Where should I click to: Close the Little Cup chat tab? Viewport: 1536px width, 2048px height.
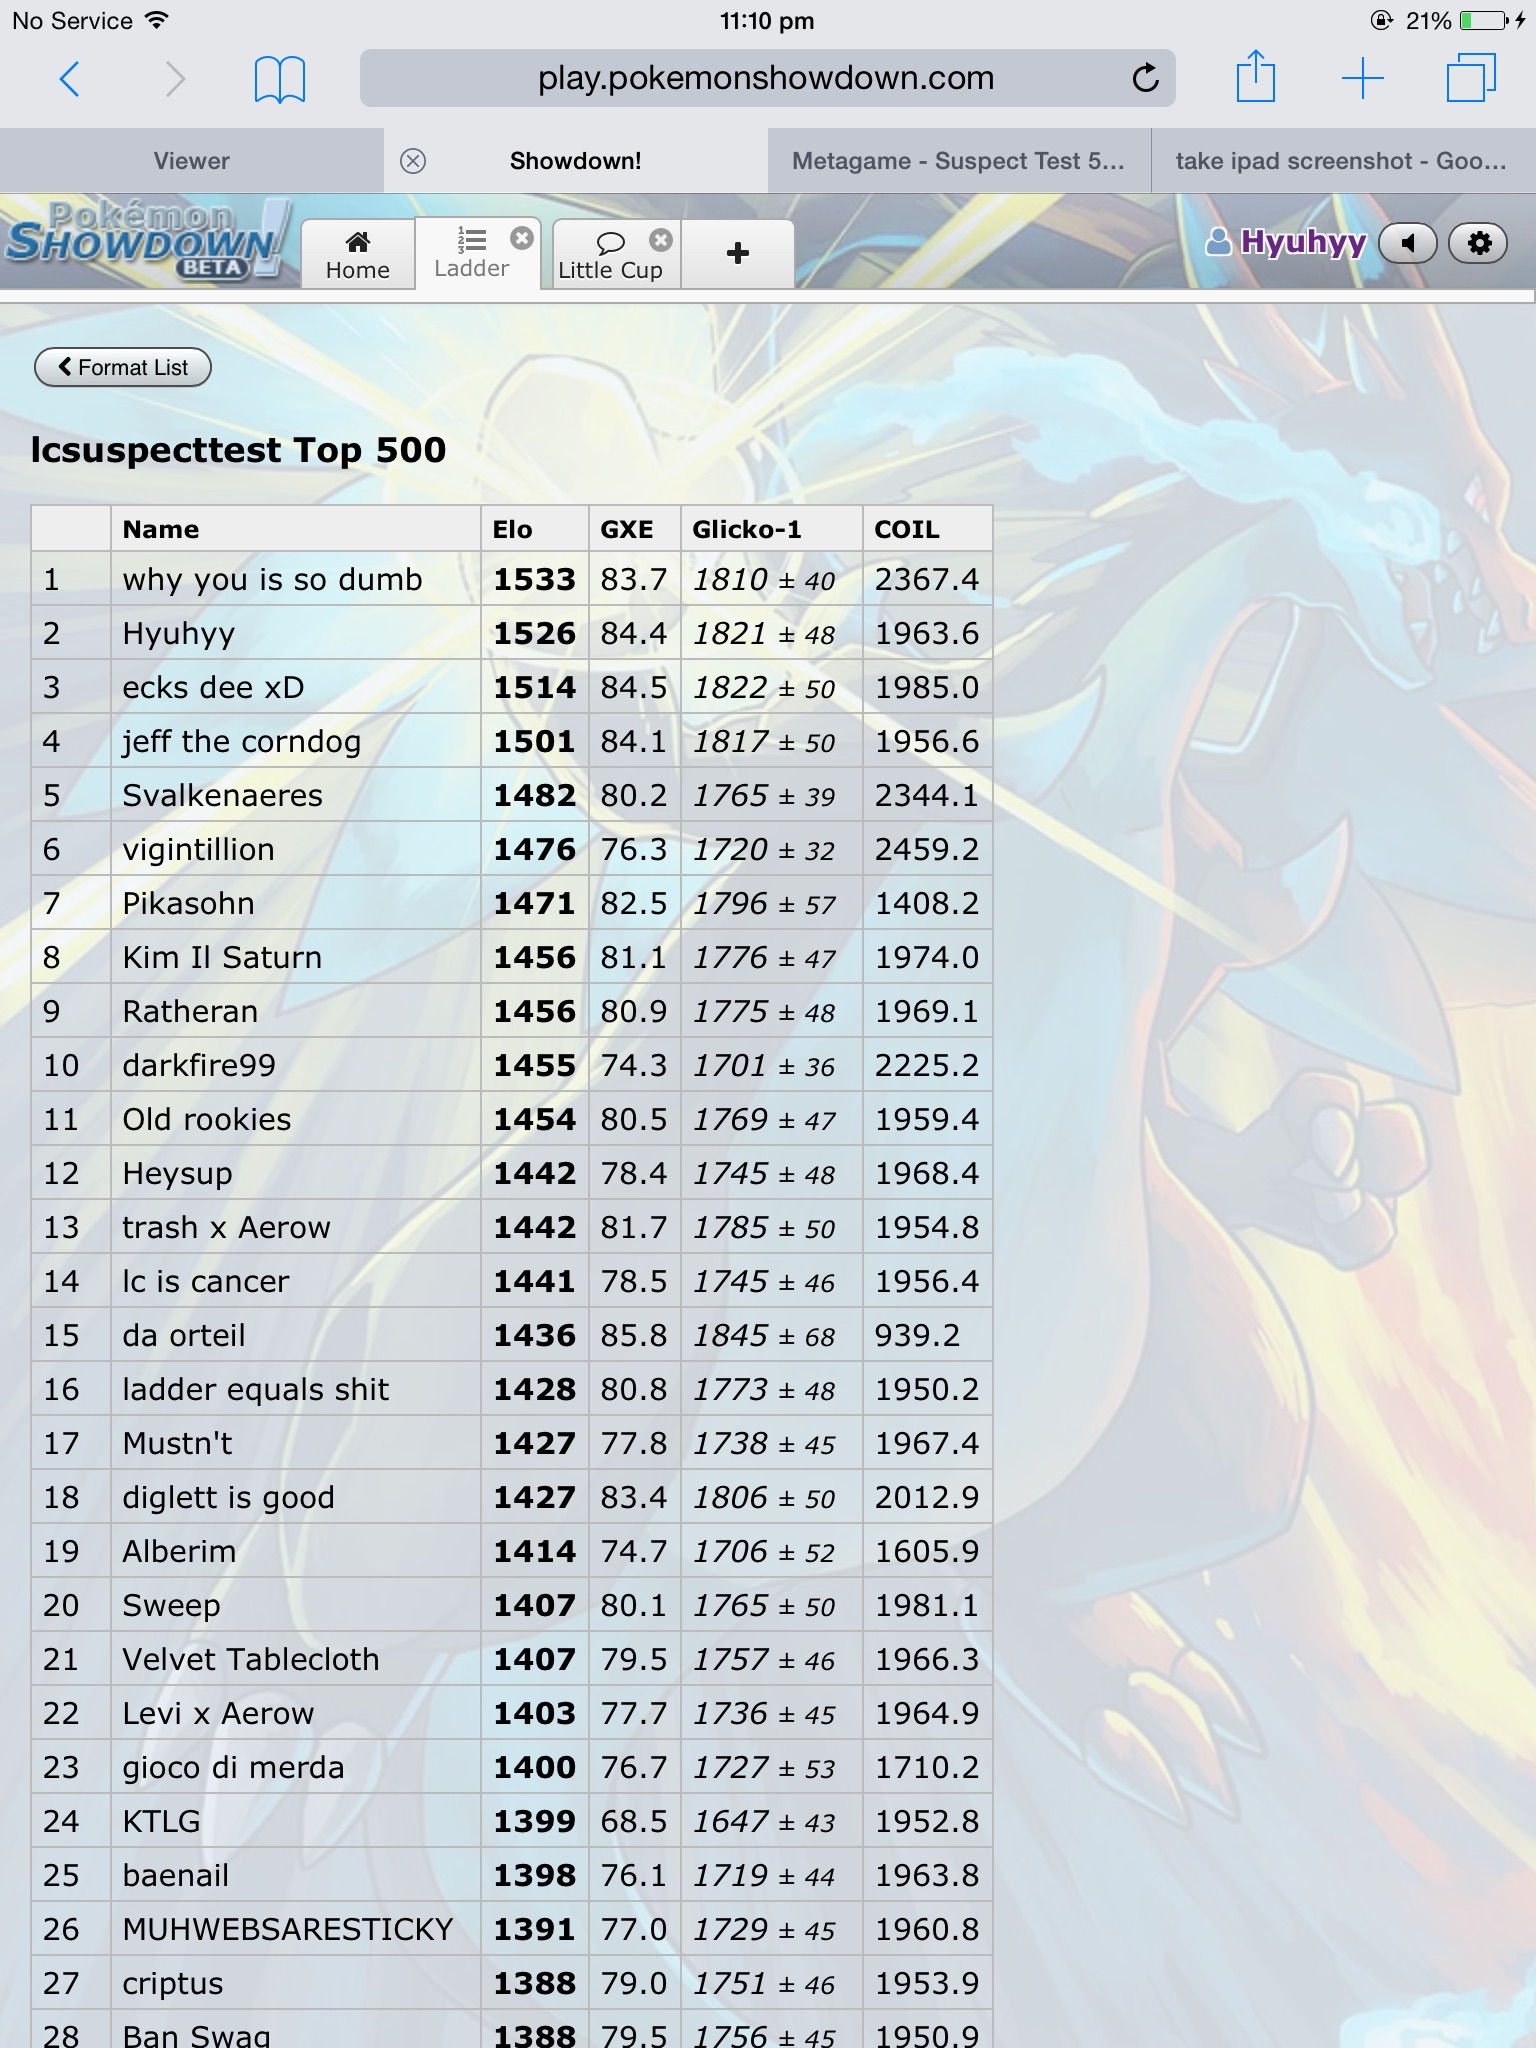661,240
